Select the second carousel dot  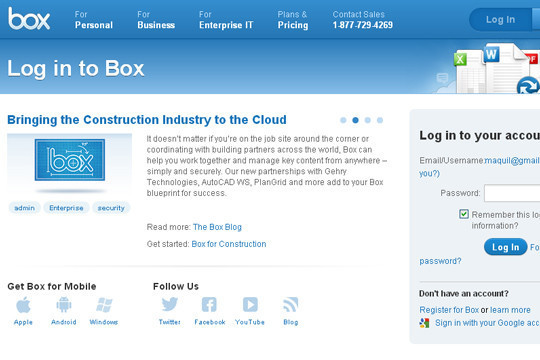[355, 120]
